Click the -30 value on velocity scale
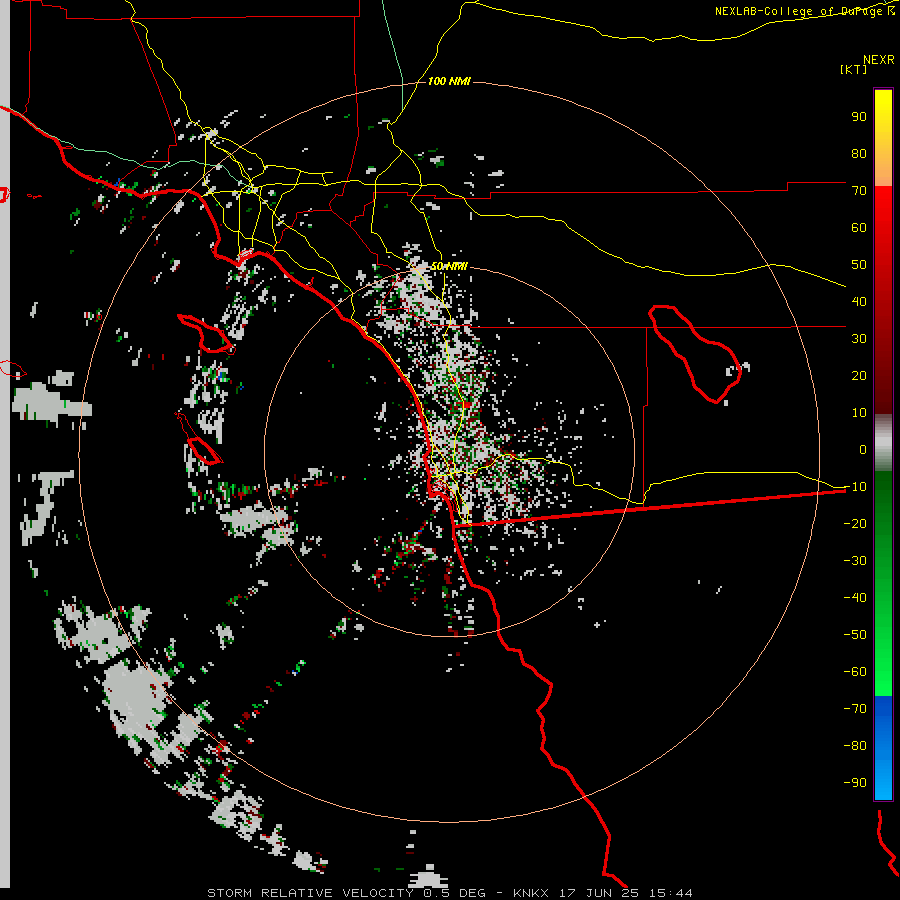Viewport: 900px width, 900px height. click(855, 561)
